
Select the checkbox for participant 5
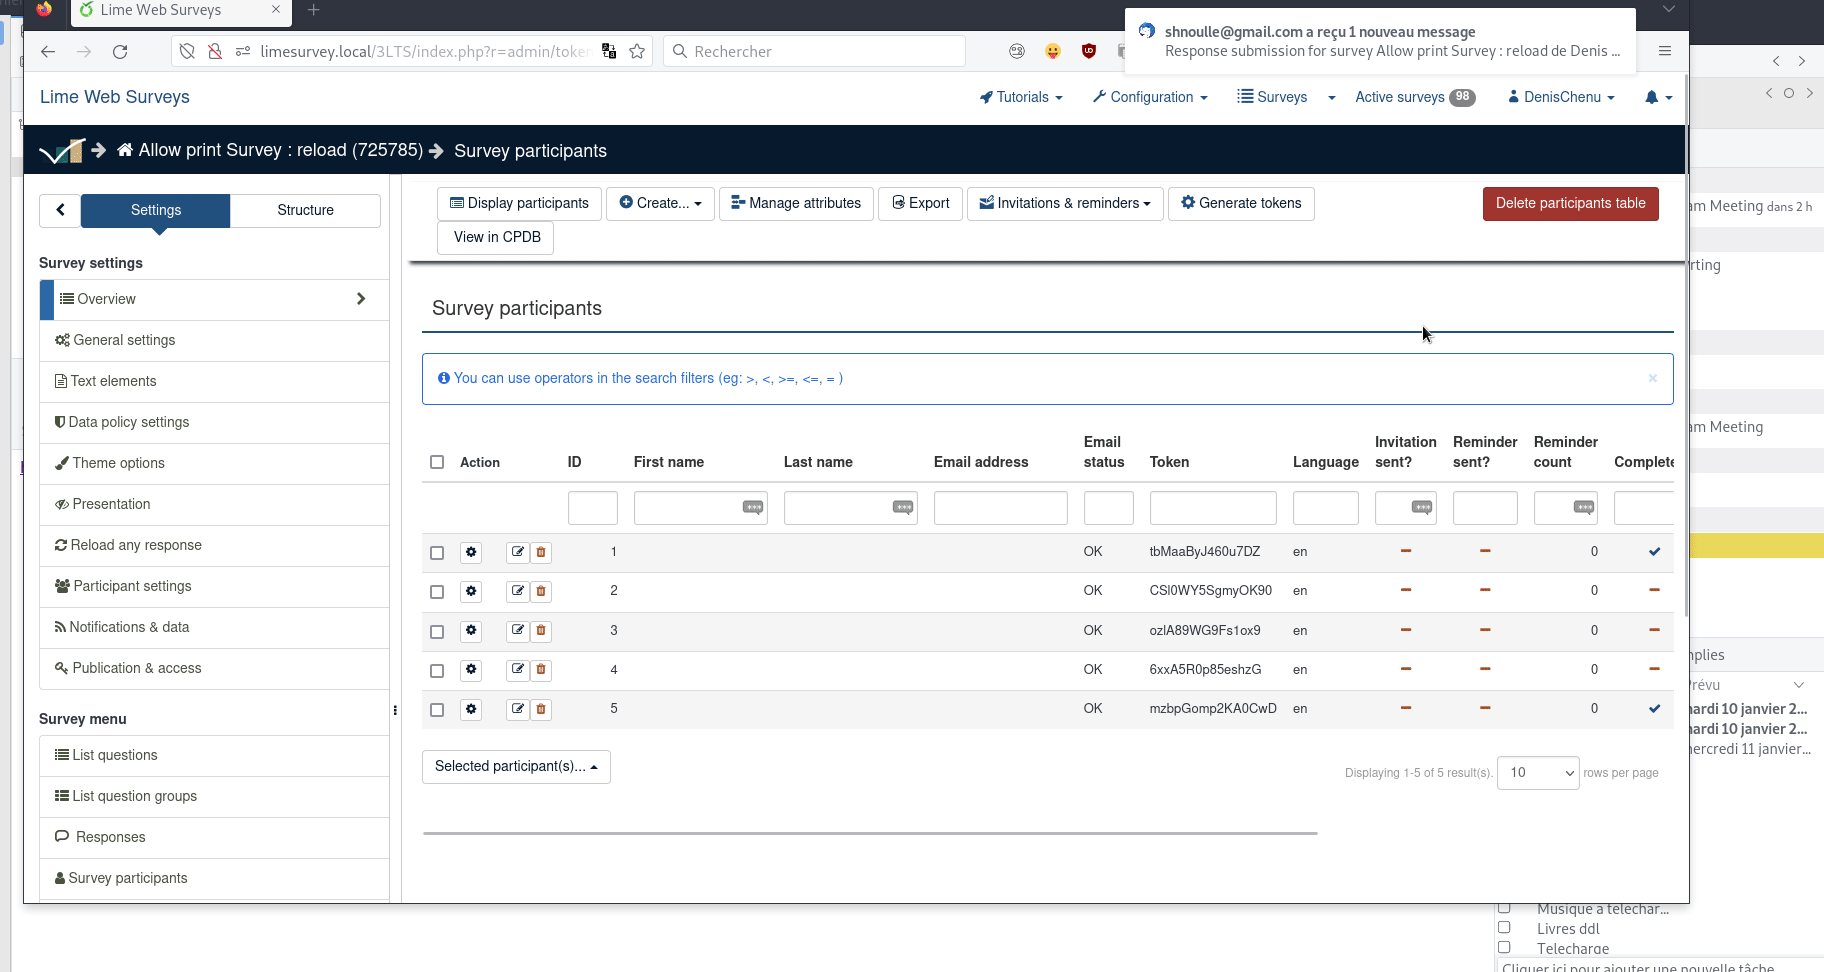click(437, 710)
